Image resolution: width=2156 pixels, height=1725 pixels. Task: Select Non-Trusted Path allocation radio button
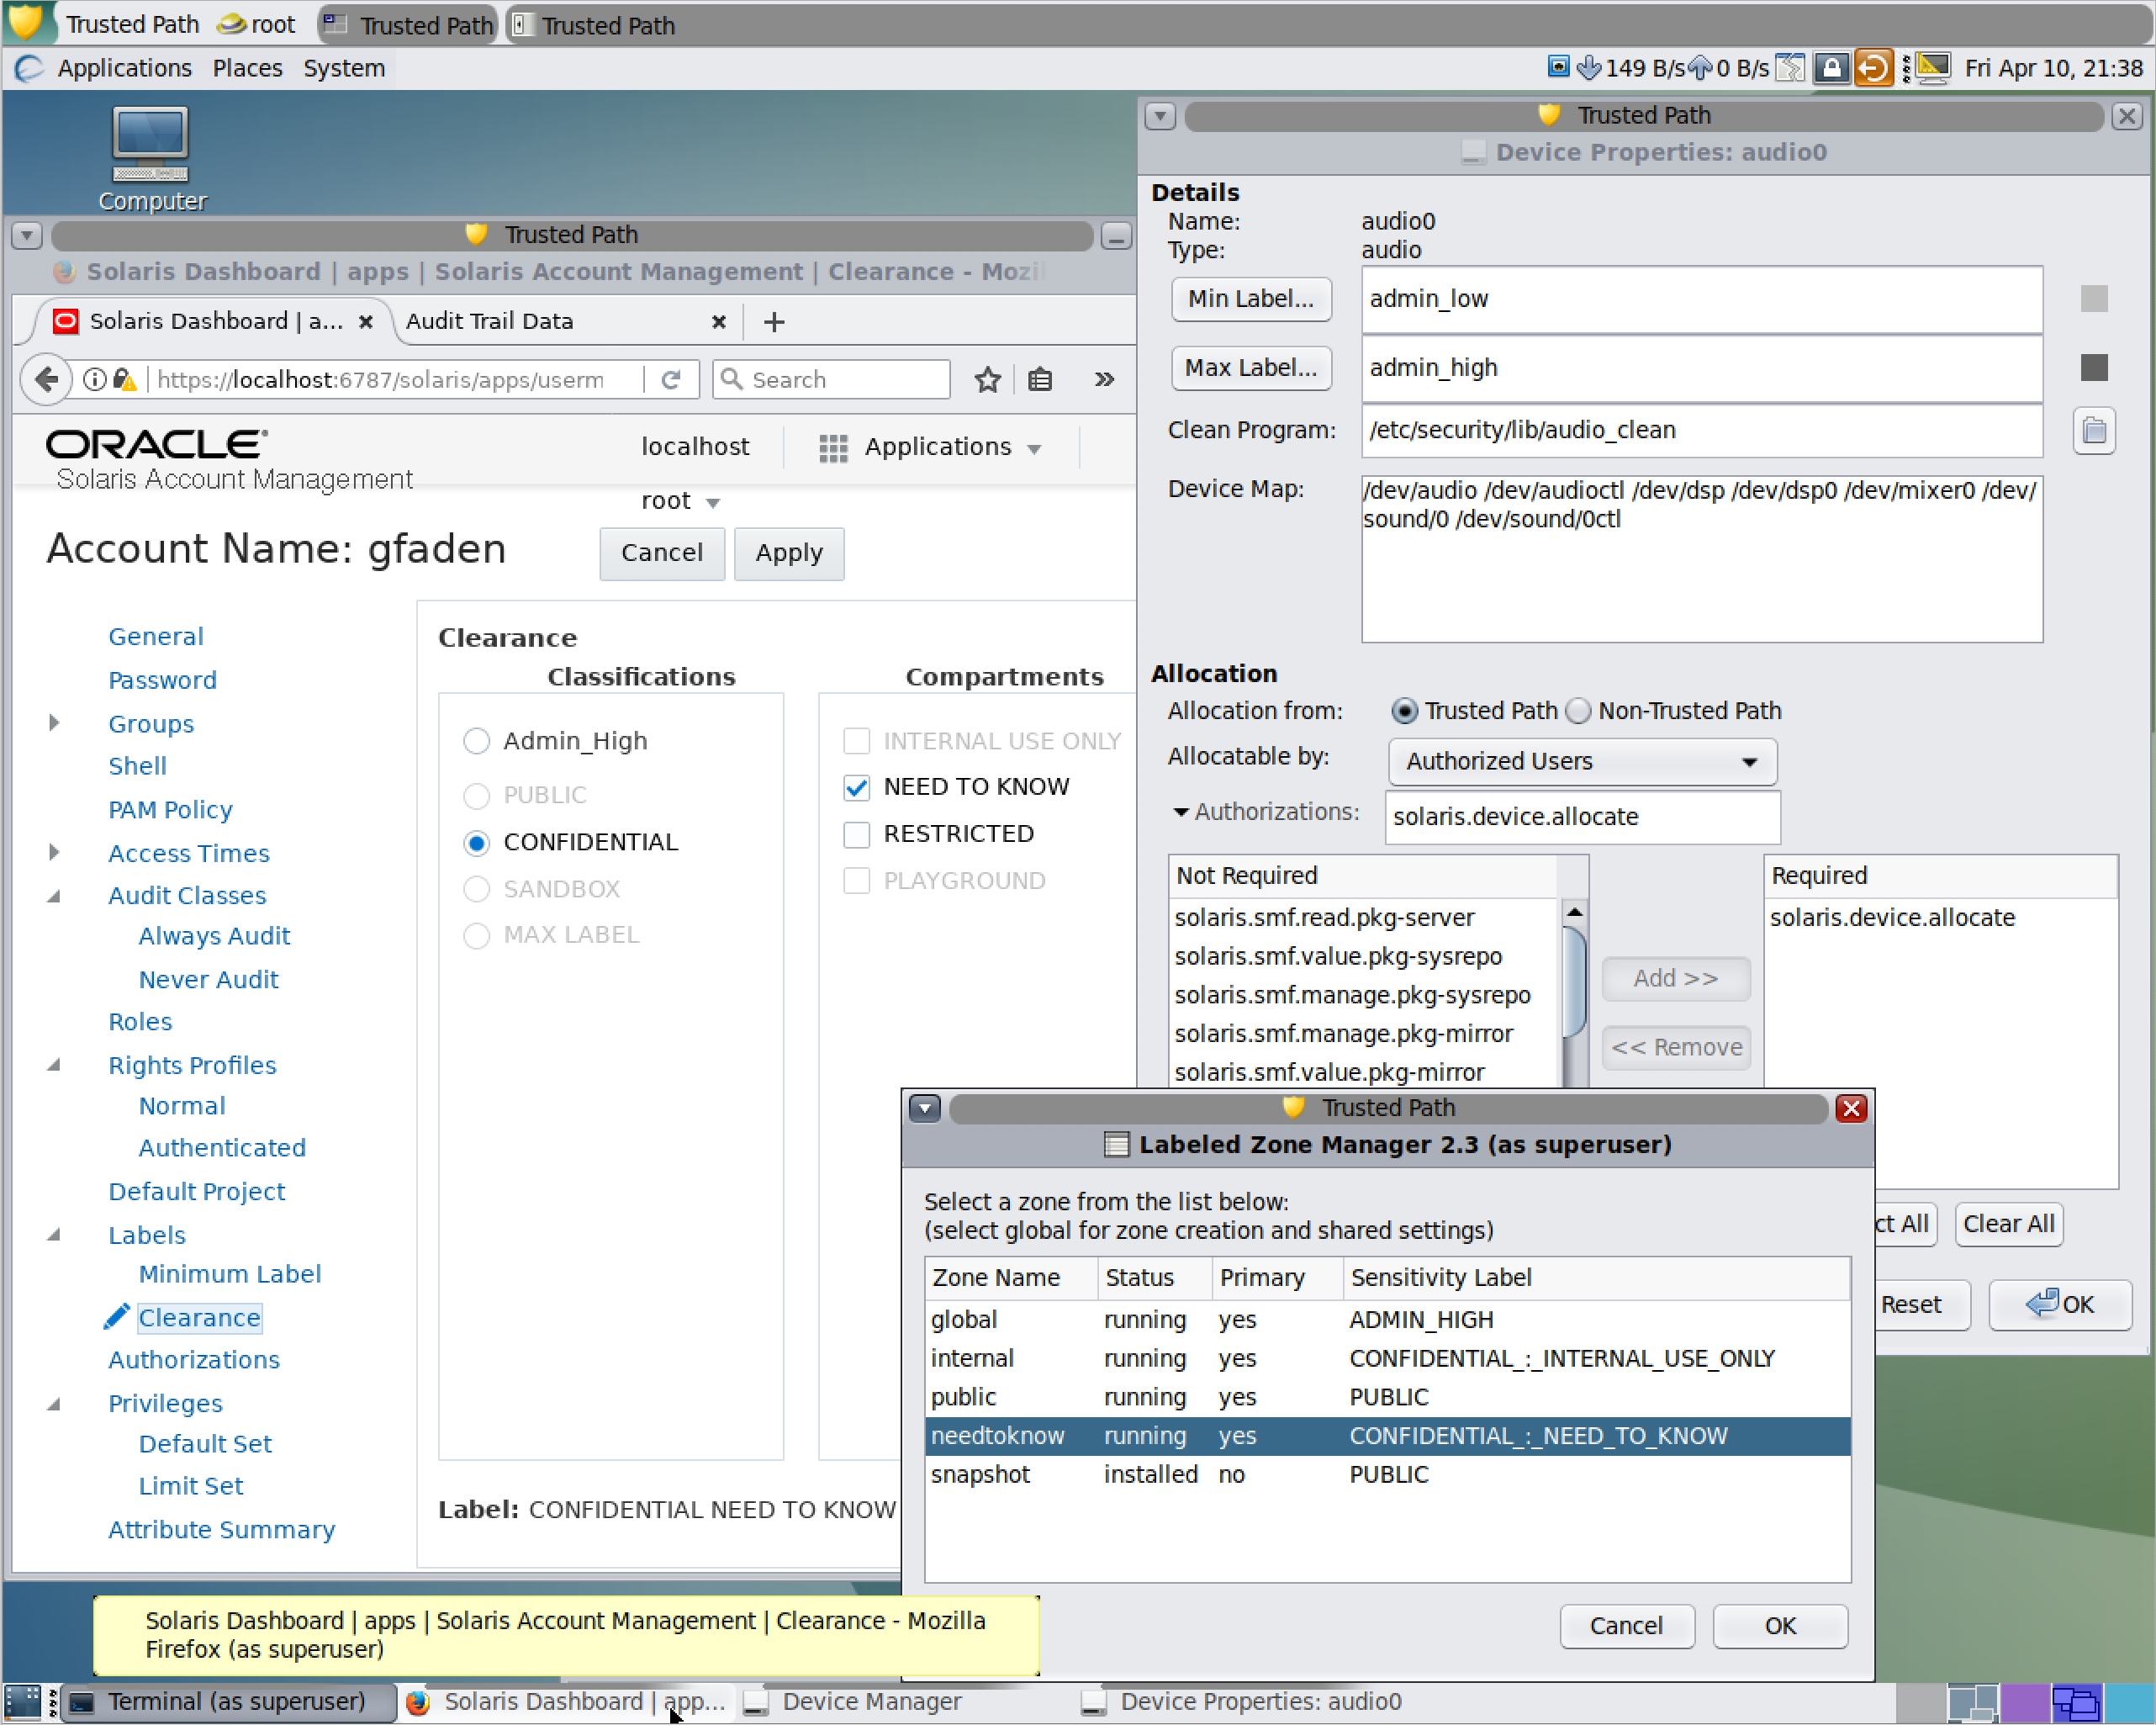click(x=1578, y=711)
